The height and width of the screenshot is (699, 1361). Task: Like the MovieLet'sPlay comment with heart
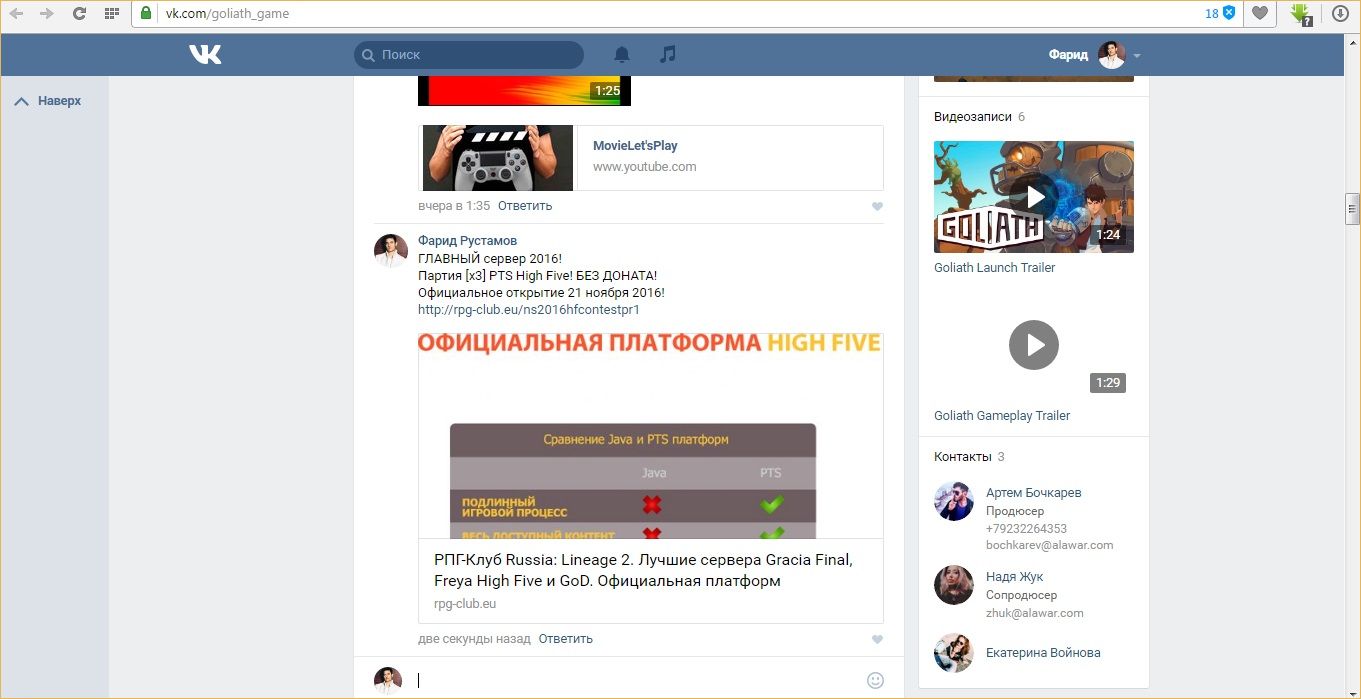(x=877, y=207)
